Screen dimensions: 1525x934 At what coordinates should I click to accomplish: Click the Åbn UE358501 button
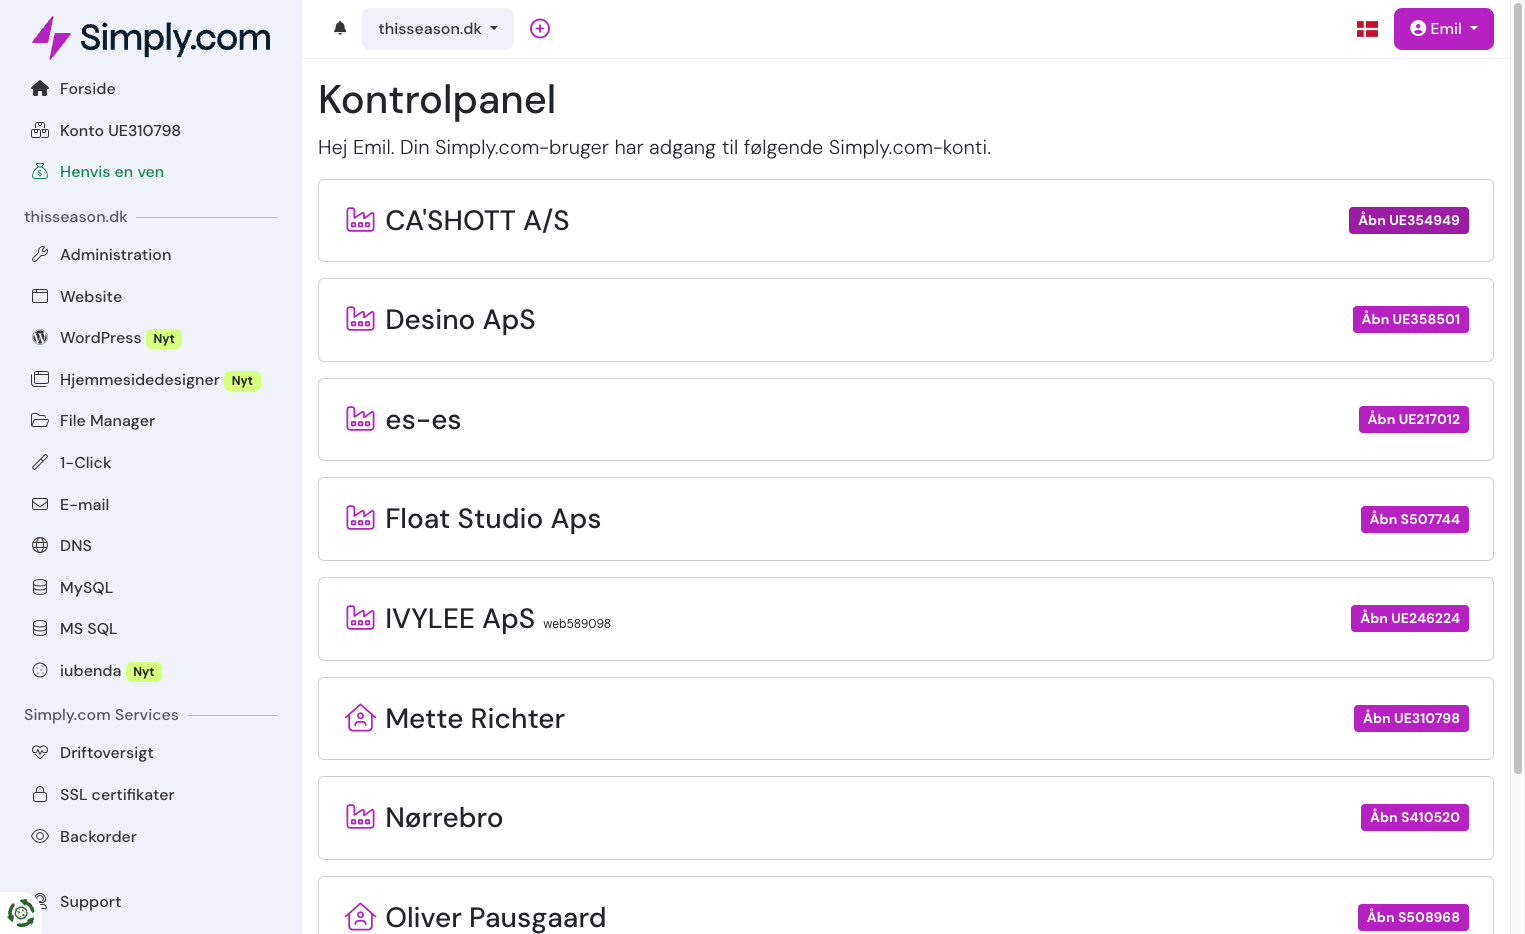point(1410,319)
